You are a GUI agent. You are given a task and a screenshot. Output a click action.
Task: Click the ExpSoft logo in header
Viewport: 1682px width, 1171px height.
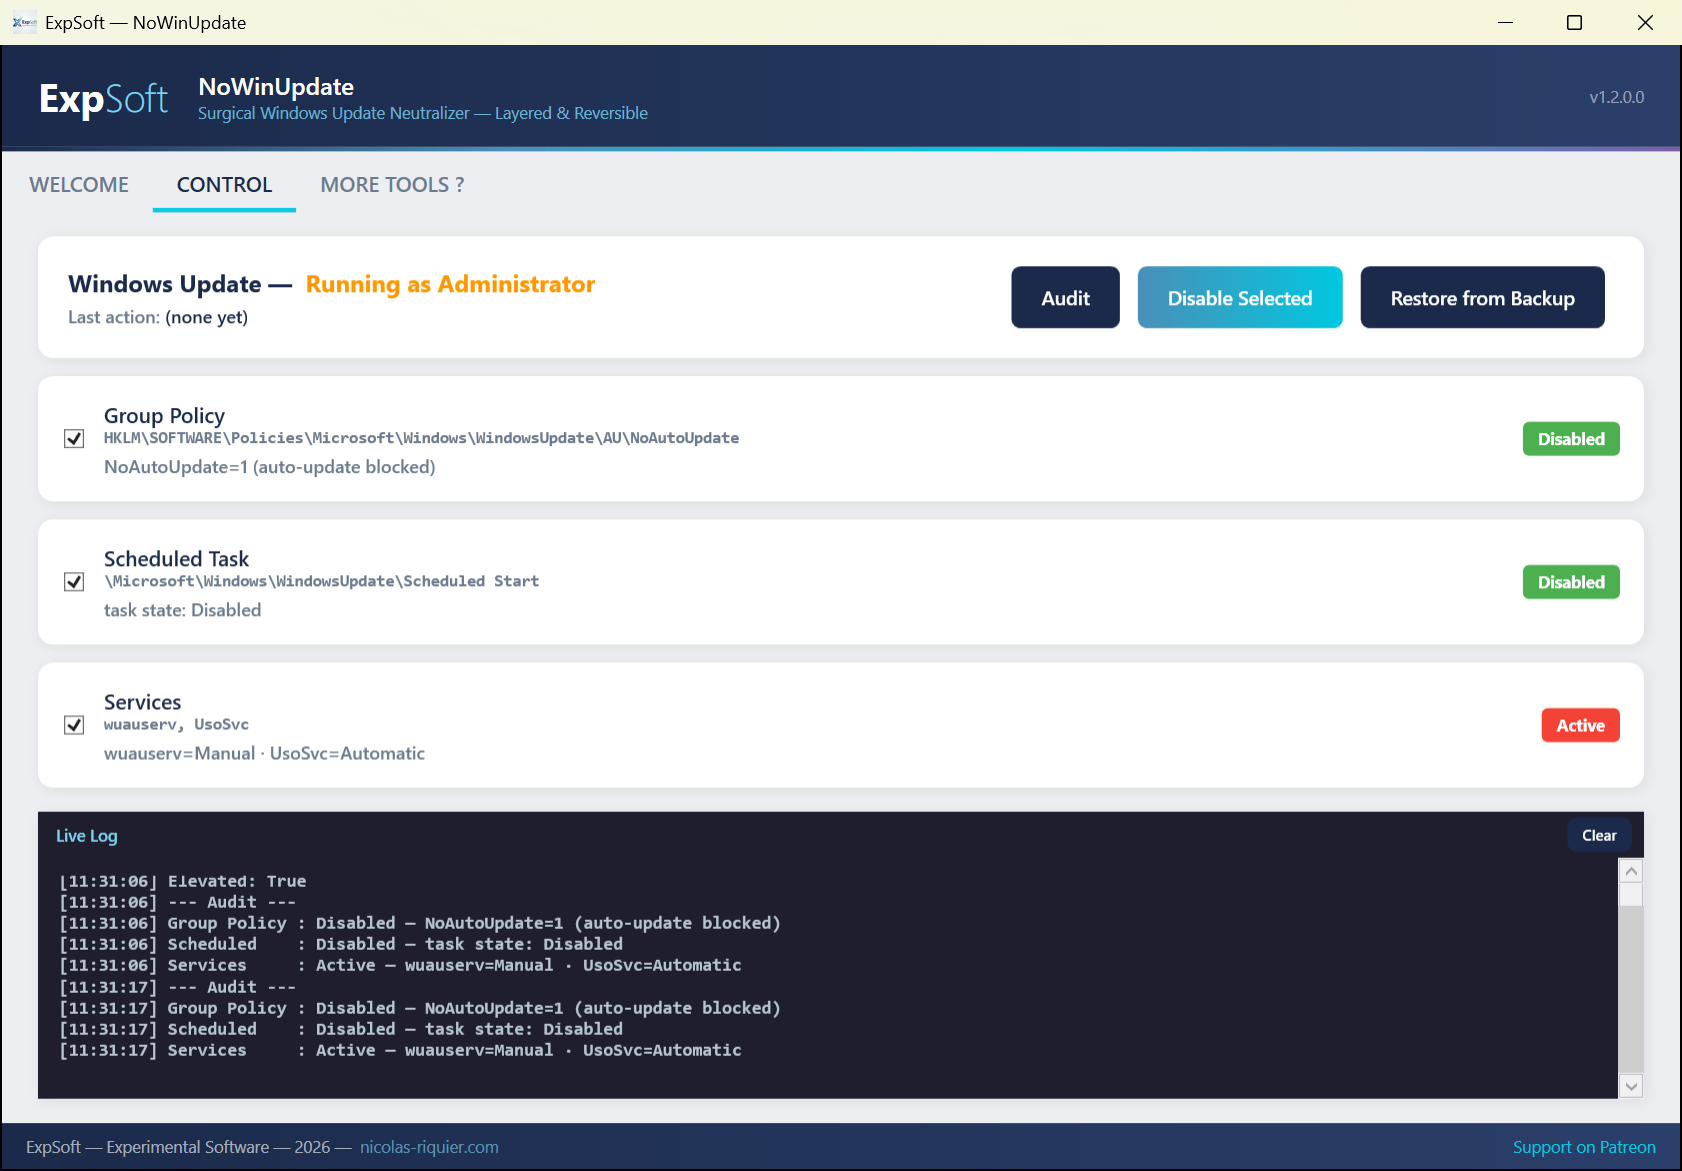tap(103, 98)
